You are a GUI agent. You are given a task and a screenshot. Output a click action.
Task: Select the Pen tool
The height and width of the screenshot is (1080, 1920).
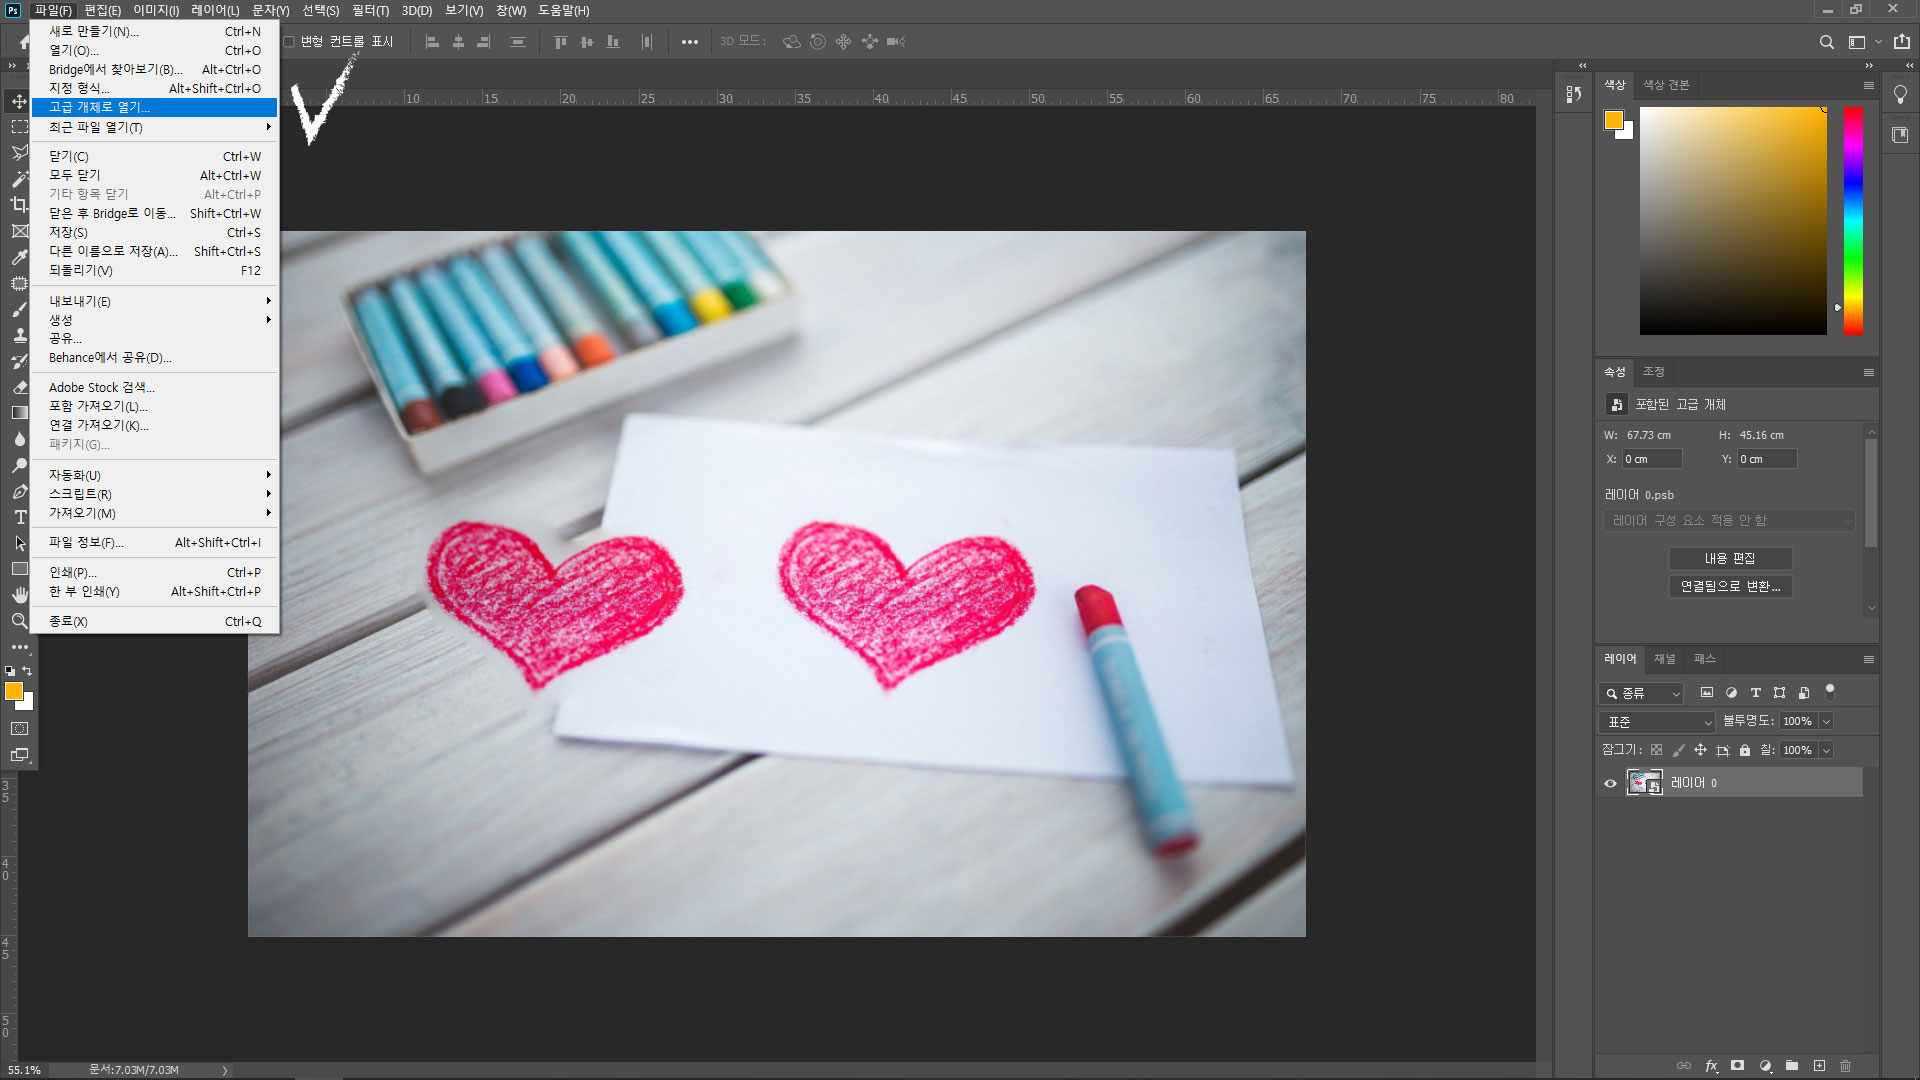point(19,491)
